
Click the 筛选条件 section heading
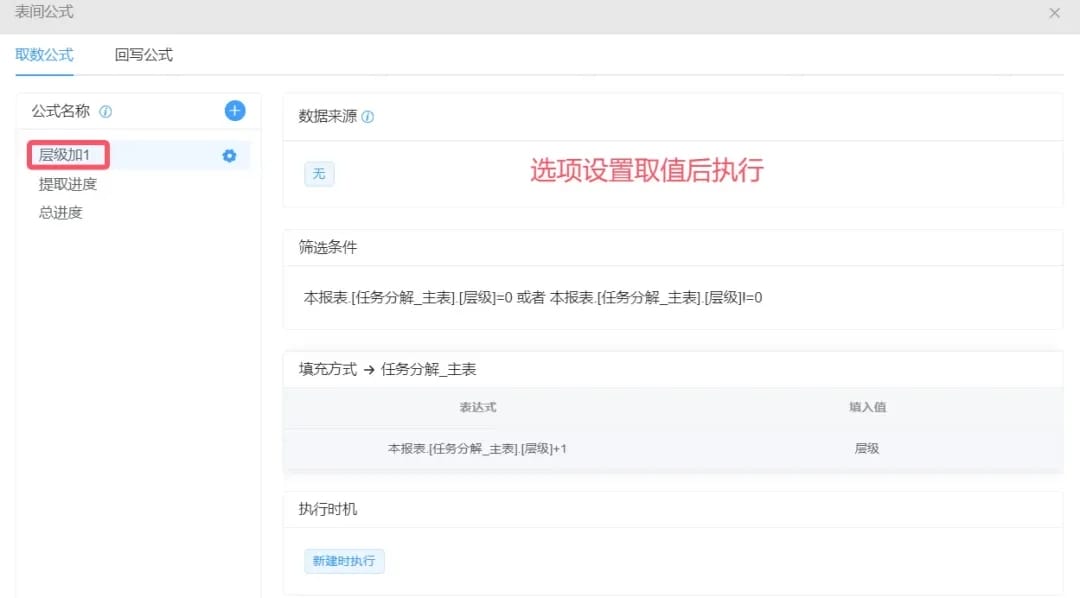coord(328,247)
